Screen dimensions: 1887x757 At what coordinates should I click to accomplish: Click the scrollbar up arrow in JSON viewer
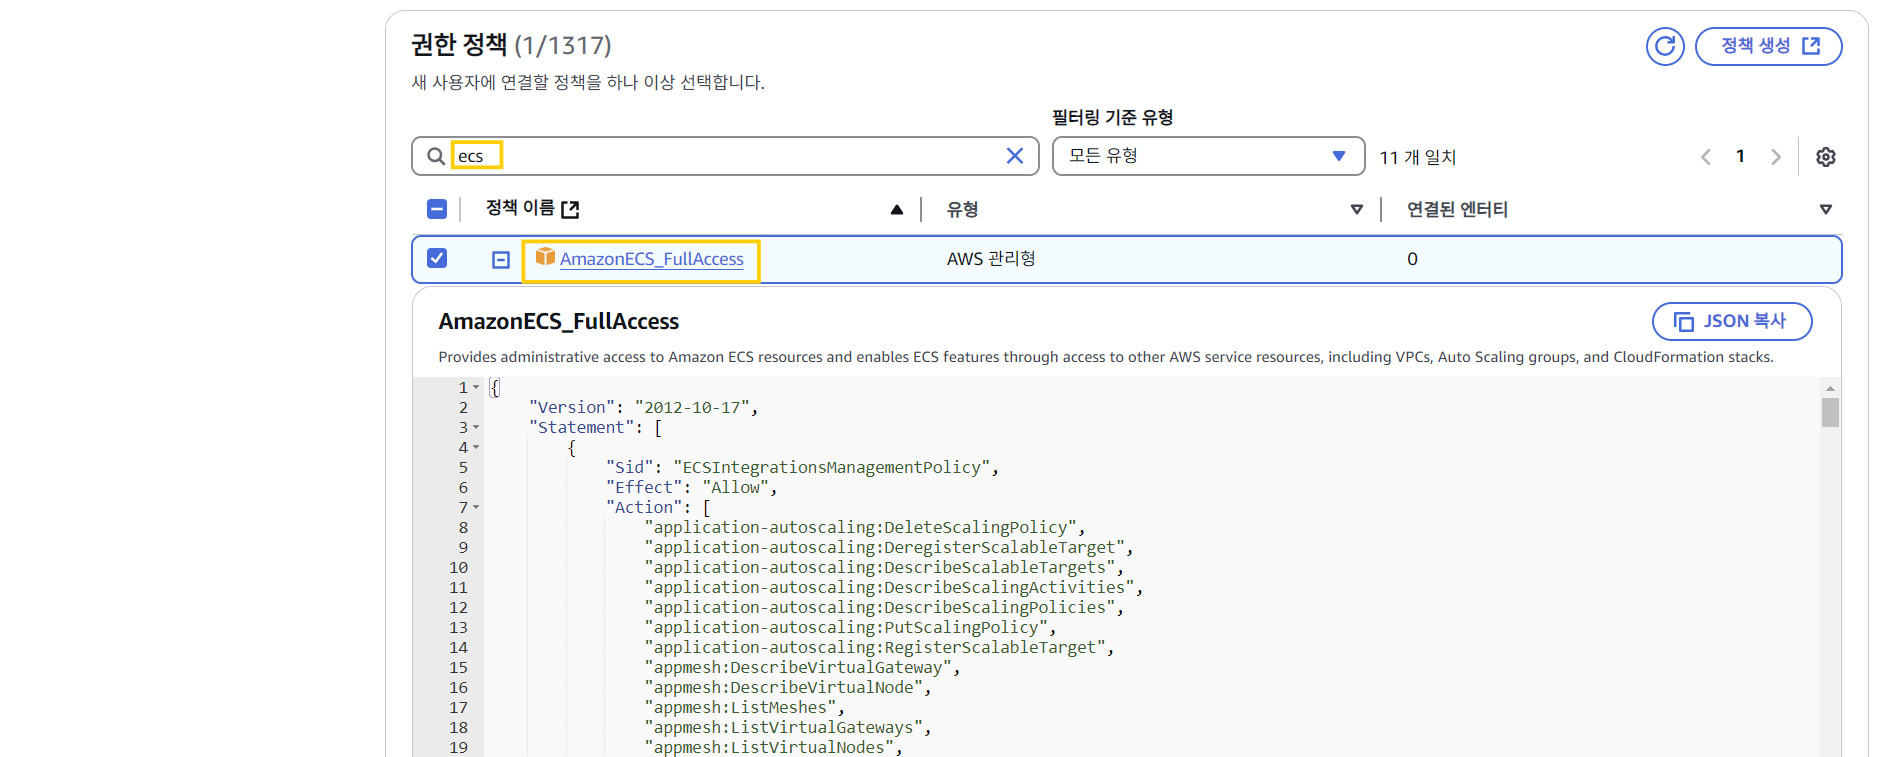coord(1830,388)
